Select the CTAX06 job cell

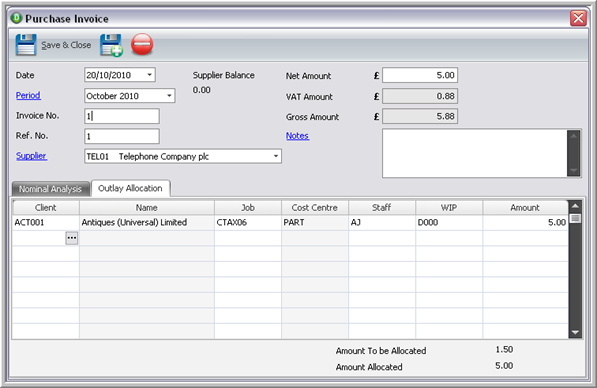pos(248,222)
